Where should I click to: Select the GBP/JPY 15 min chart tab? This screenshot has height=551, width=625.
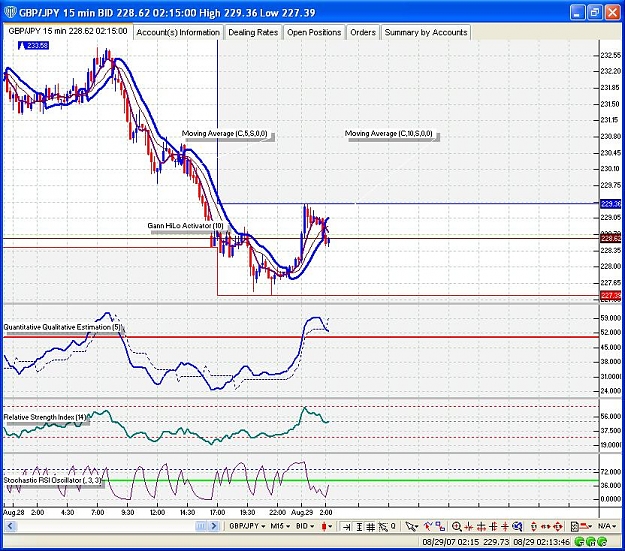click(x=68, y=31)
